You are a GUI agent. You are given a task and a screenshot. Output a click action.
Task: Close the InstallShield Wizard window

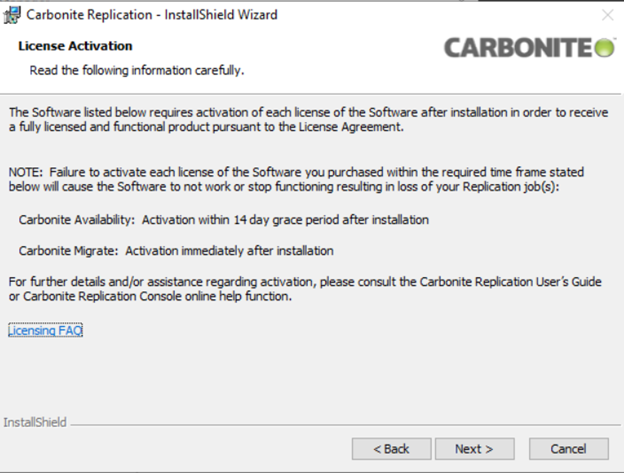[608, 15]
